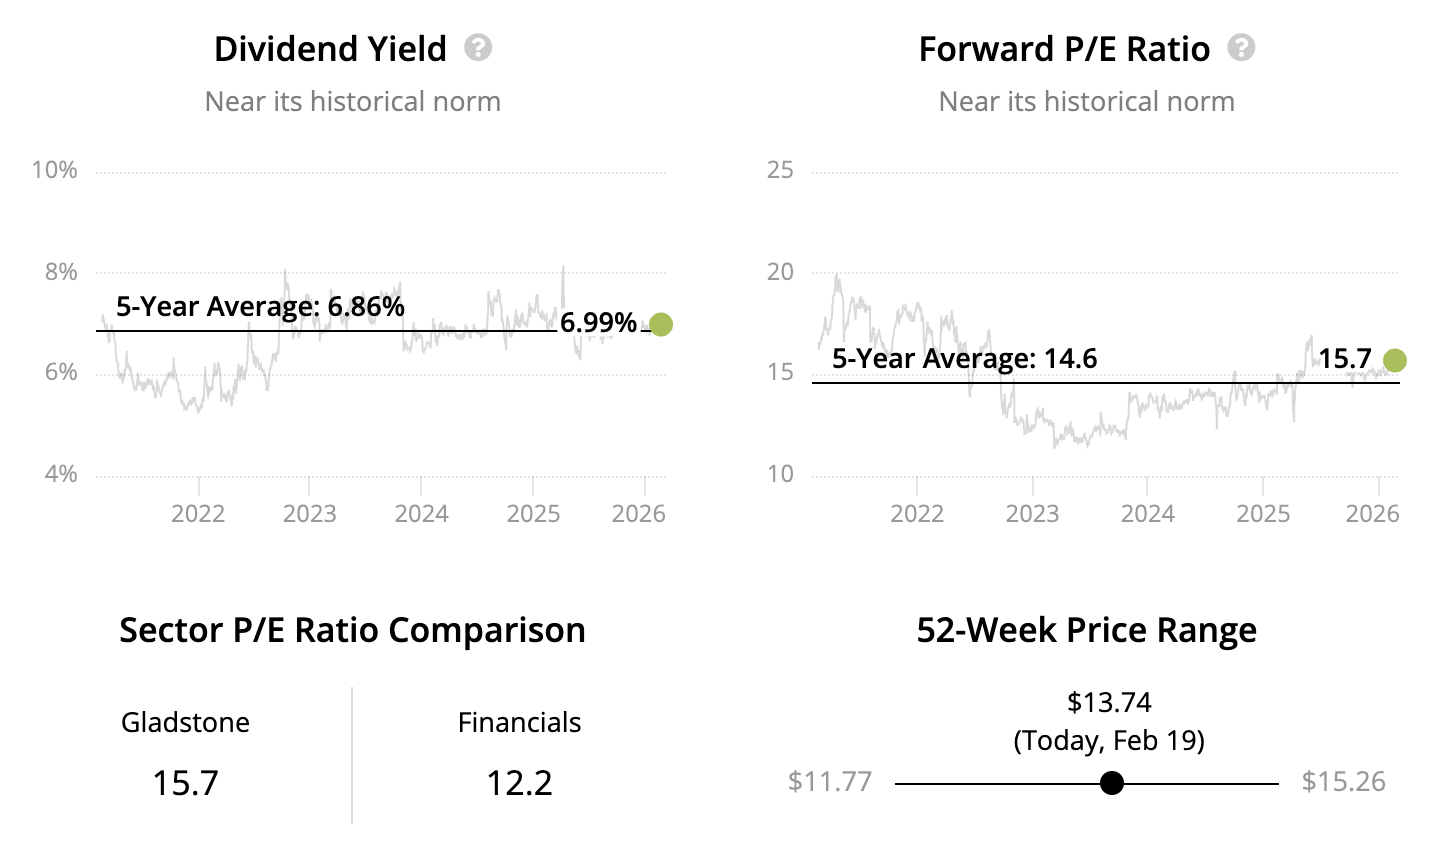Screen dimensions: 1430x844
Task: Click the Financials sector P/E value 12.2
Action: tap(519, 782)
